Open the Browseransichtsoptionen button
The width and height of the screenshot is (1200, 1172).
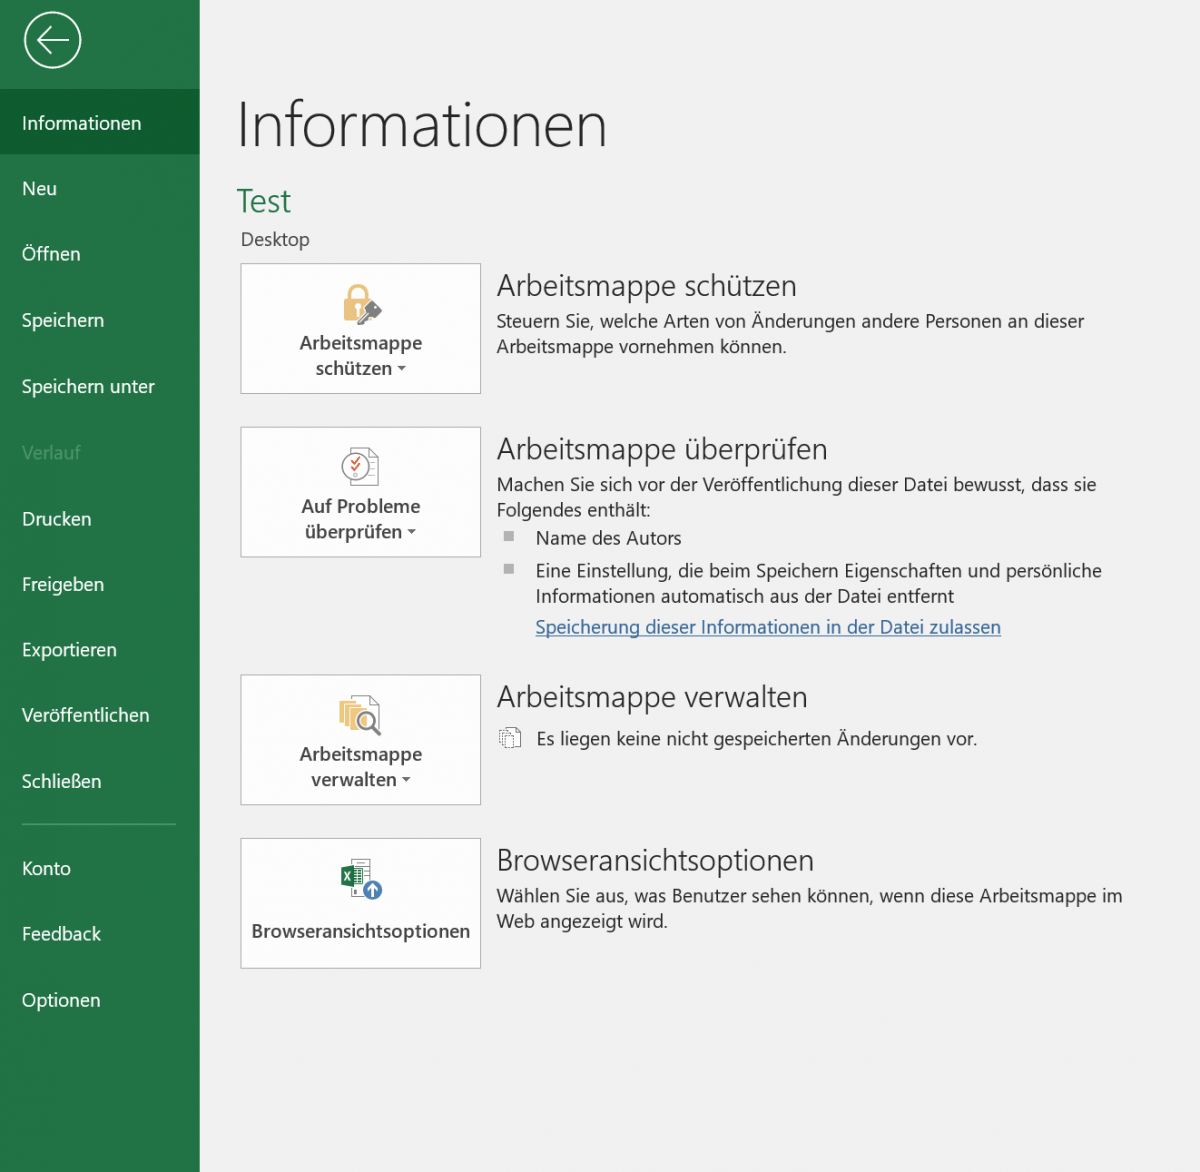tap(360, 931)
